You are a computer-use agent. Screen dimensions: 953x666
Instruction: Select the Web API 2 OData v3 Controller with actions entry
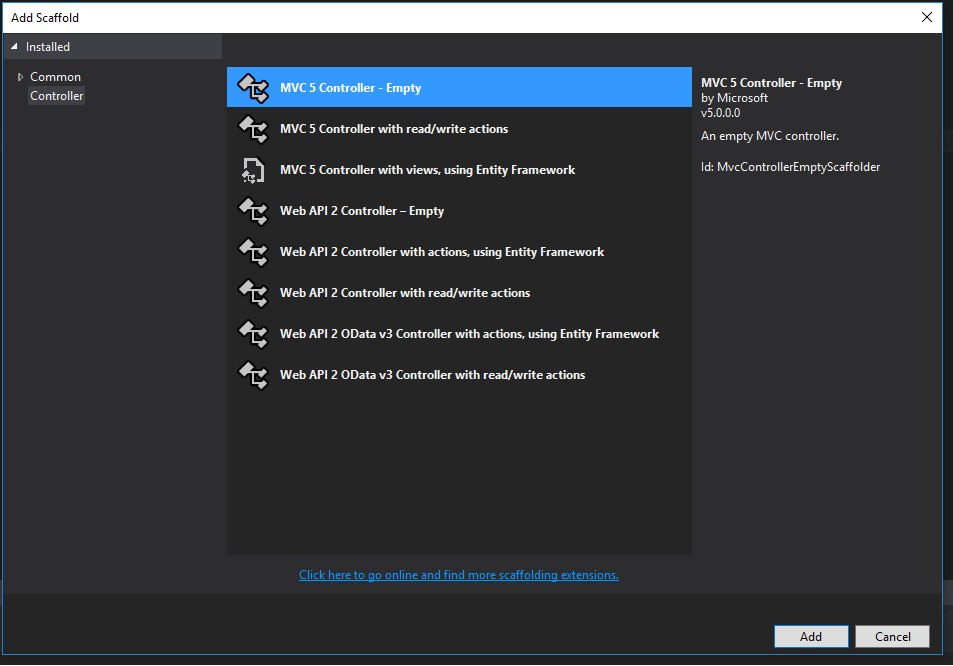(470, 334)
